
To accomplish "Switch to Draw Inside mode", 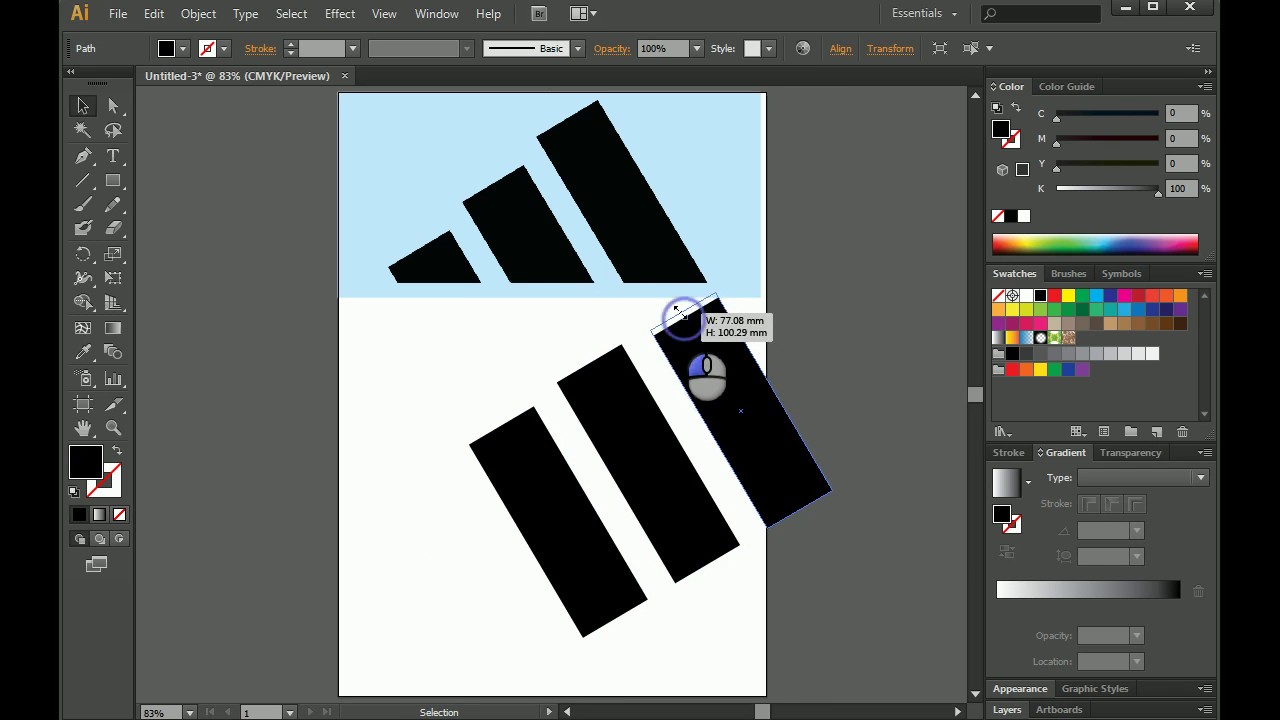I will (x=119, y=539).
